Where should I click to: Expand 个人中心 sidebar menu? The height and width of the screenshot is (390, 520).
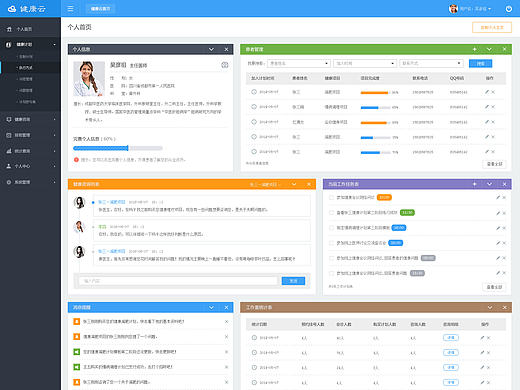pos(30,166)
